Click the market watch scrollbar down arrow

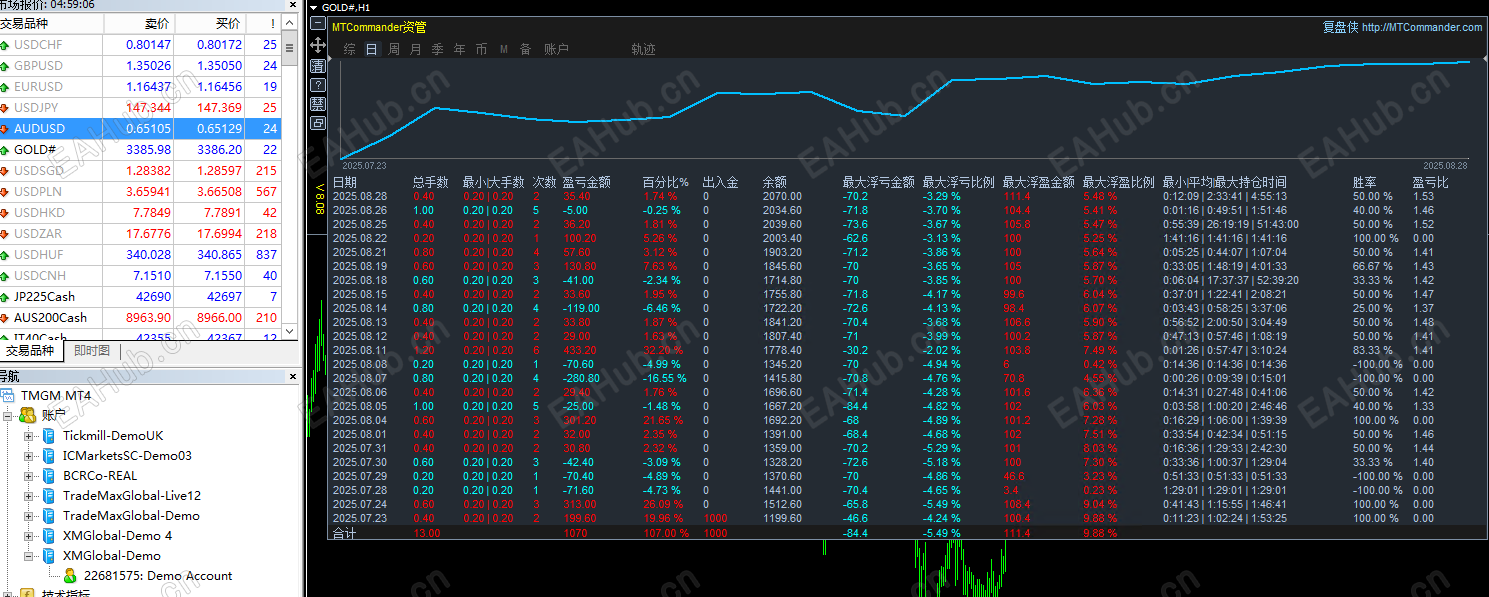tap(290, 331)
